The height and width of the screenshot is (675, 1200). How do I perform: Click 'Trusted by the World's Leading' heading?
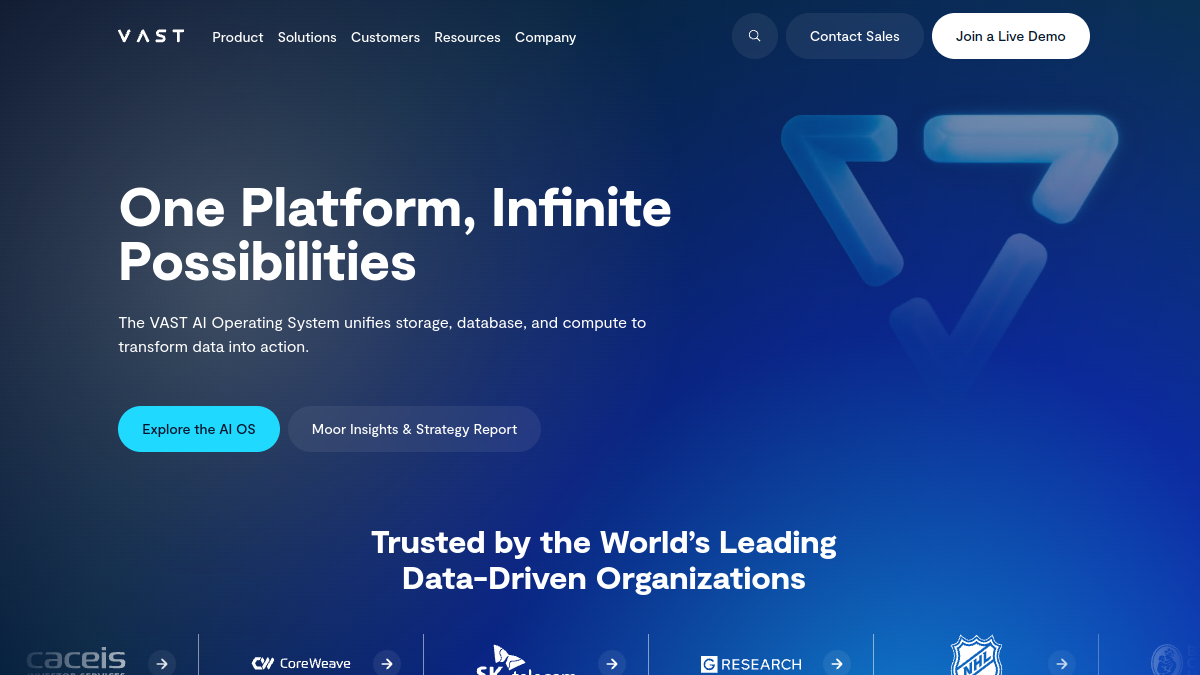click(x=604, y=560)
